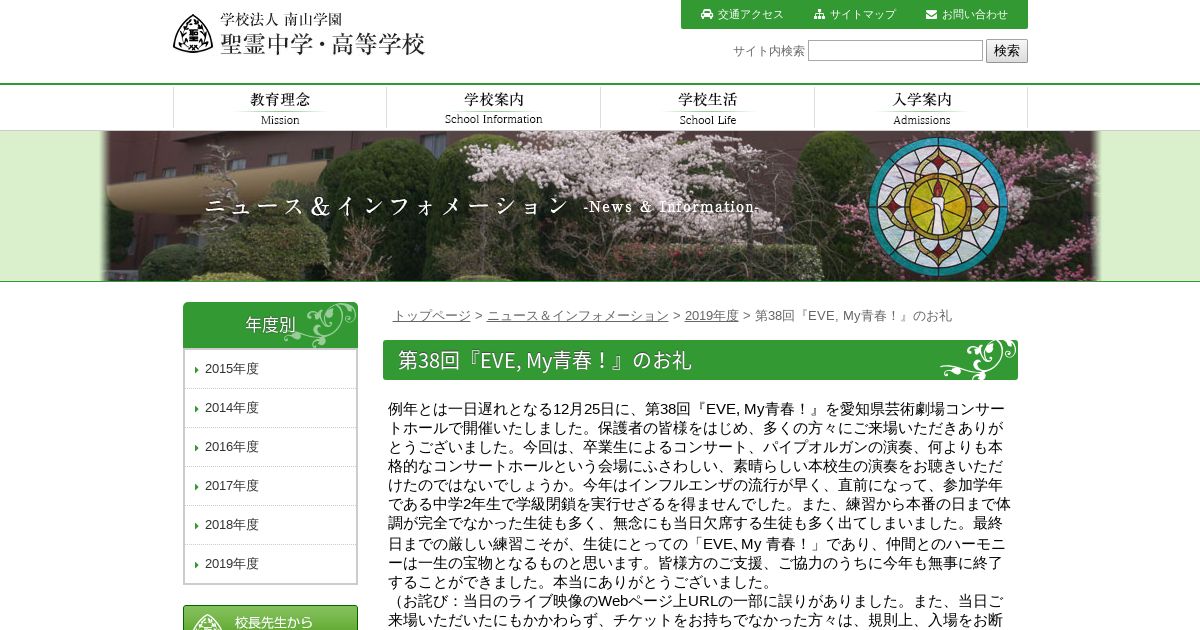Select 2014年度 in sidebar

[x=270, y=408]
